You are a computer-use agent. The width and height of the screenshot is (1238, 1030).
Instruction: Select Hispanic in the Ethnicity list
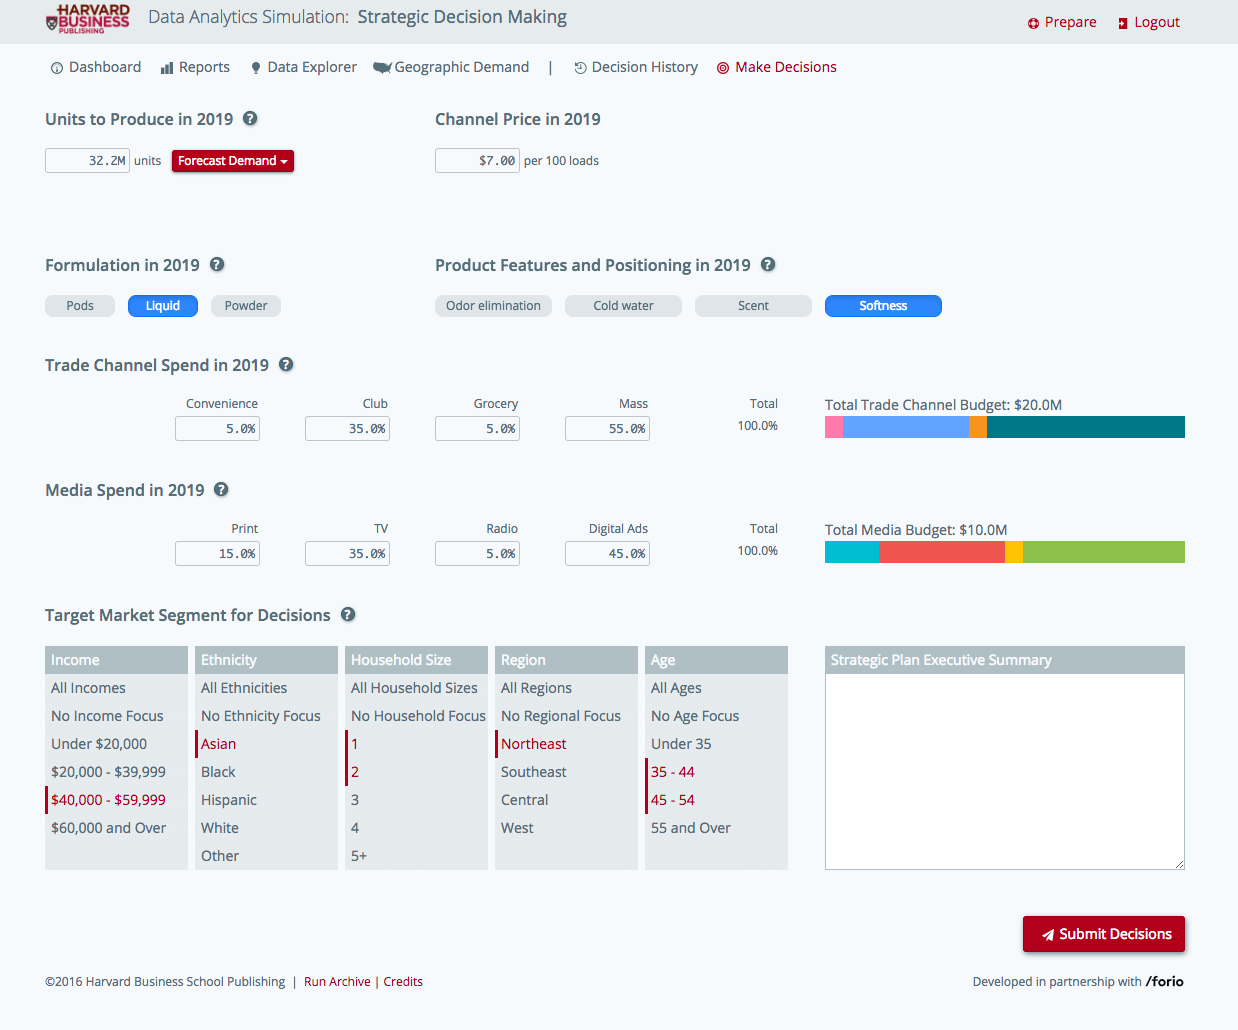[229, 800]
